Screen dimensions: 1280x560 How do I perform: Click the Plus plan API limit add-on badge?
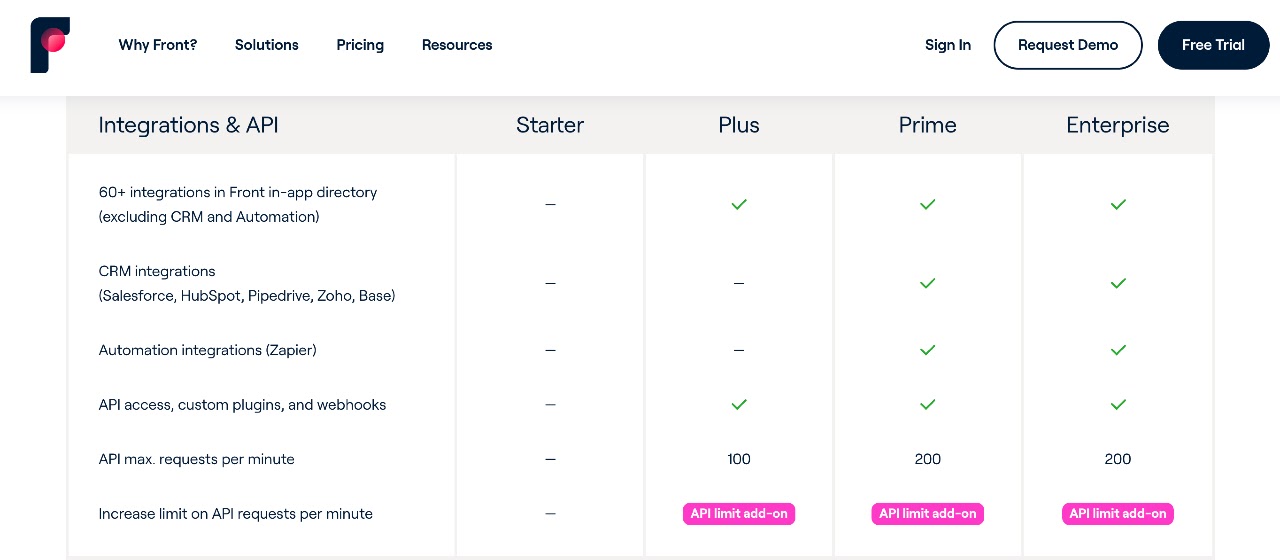click(739, 514)
